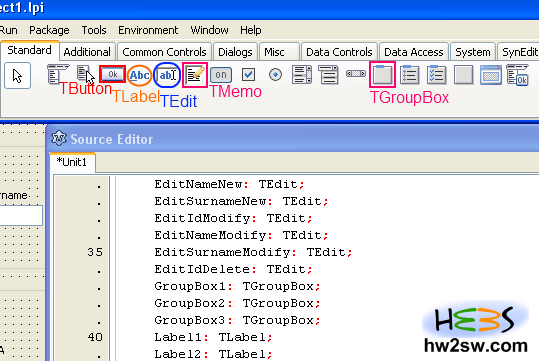Image resolution: width=539 pixels, height=361 pixels.
Task: Click the Source Editor title bar
Action: click(x=292, y=139)
